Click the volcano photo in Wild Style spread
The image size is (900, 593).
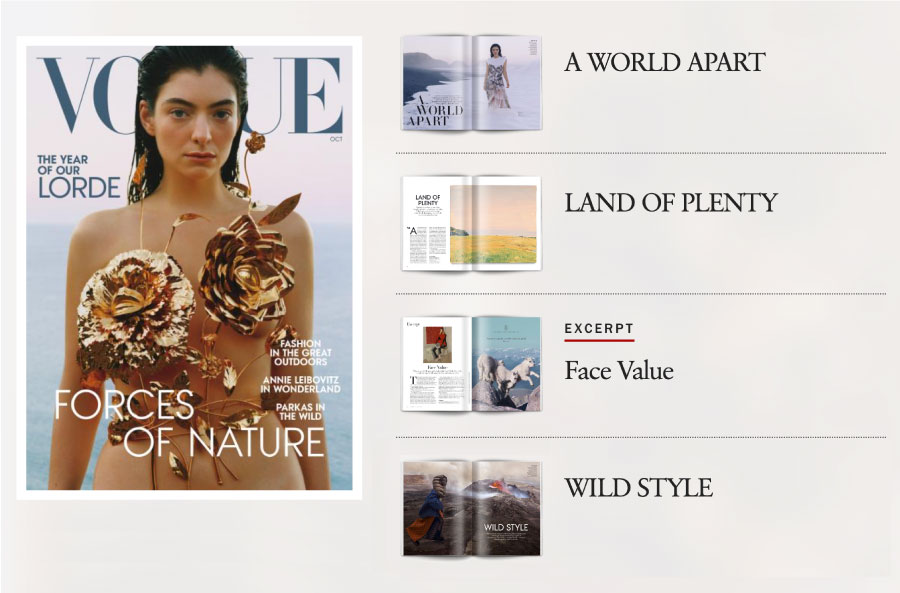coord(506,495)
